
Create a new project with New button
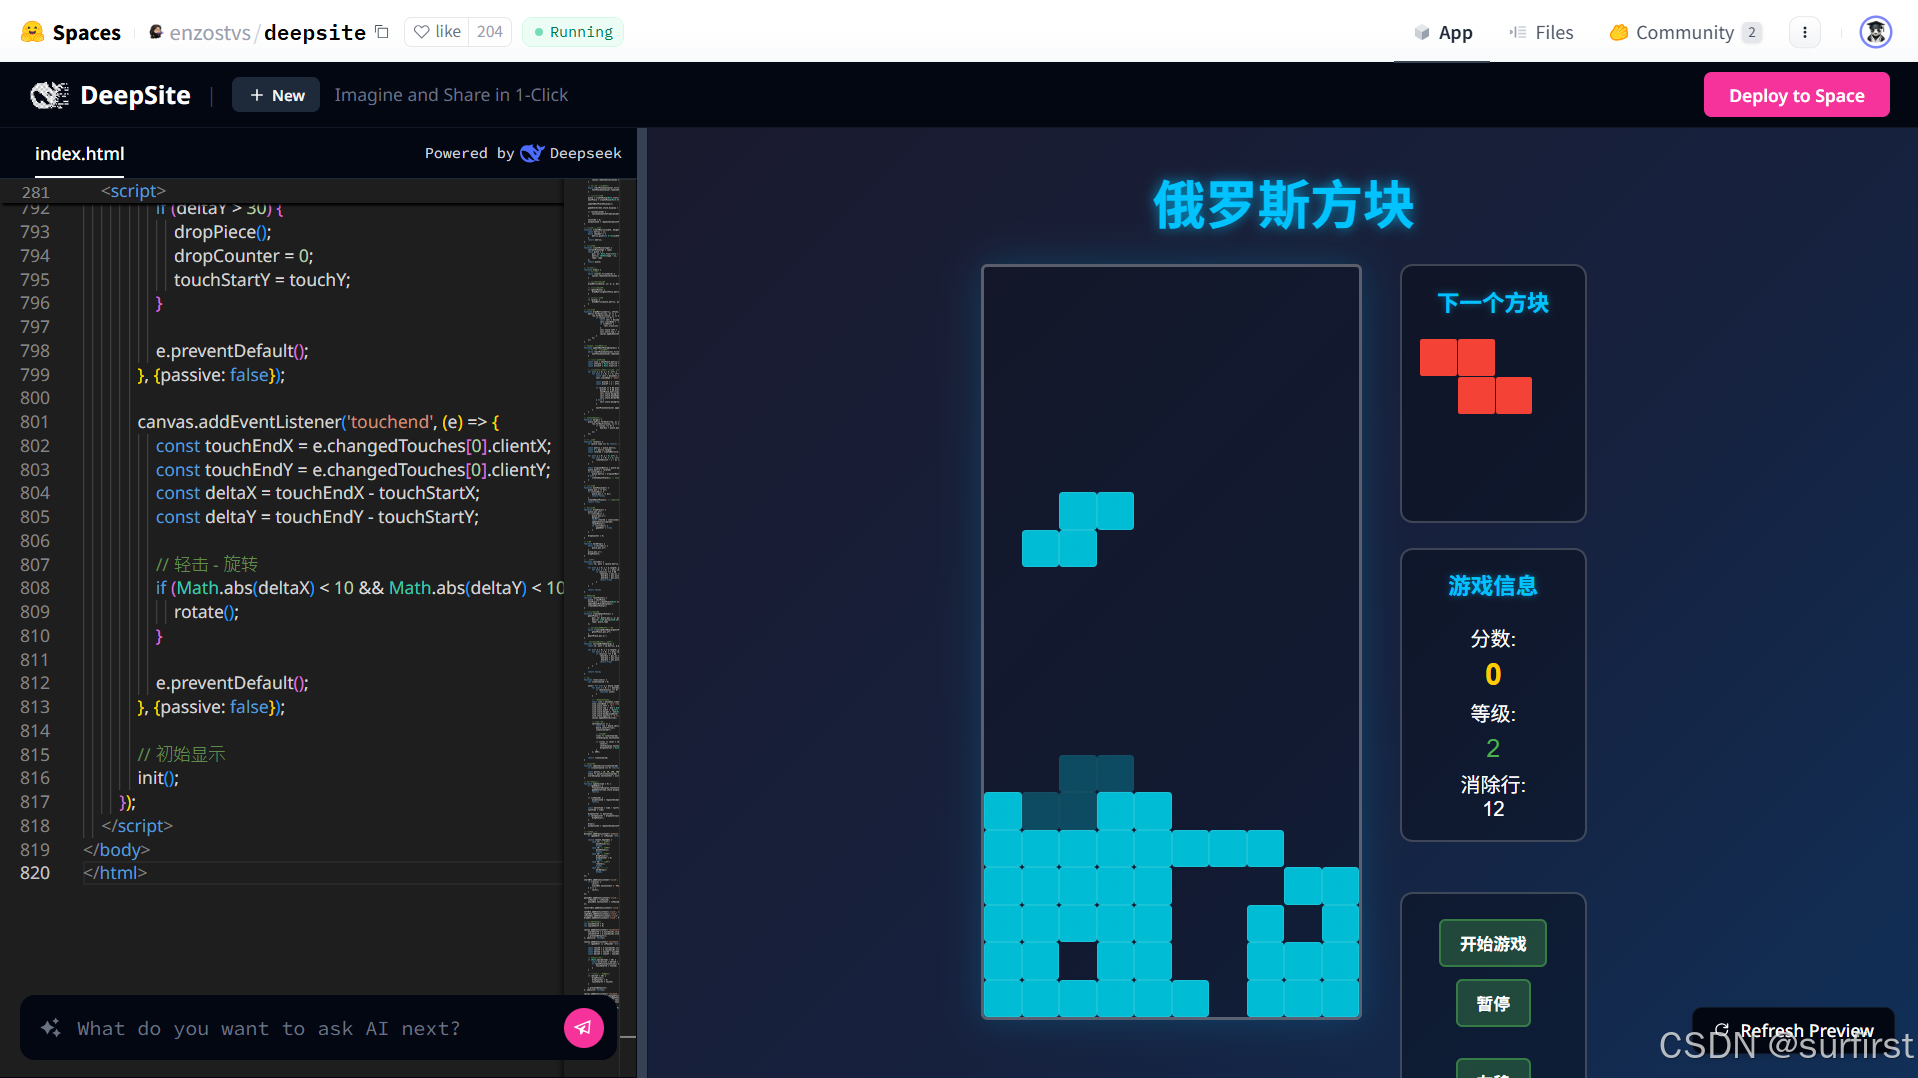276,95
